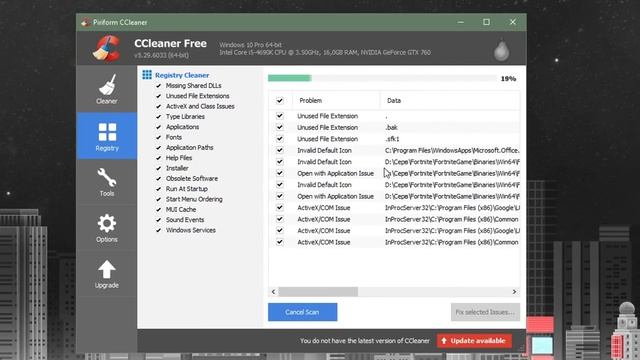Toggle Obsolete Software check mark
Image resolution: width=640 pixels, height=360 pixels.
158,178
